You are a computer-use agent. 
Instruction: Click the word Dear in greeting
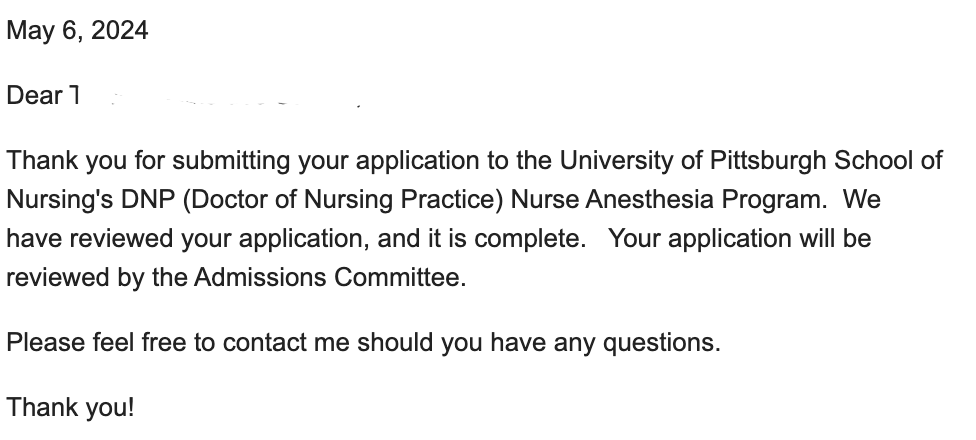(x=35, y=96)
